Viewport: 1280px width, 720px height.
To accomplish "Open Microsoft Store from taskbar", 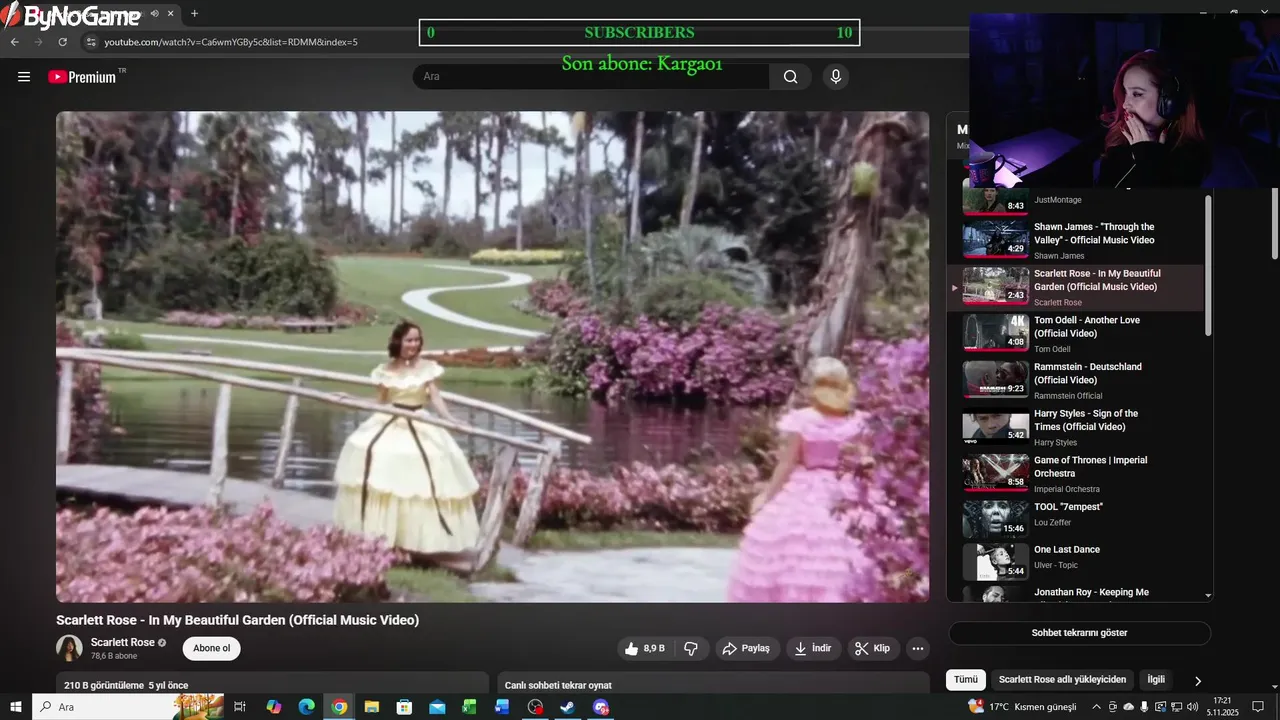I will [x=404, y=707].
